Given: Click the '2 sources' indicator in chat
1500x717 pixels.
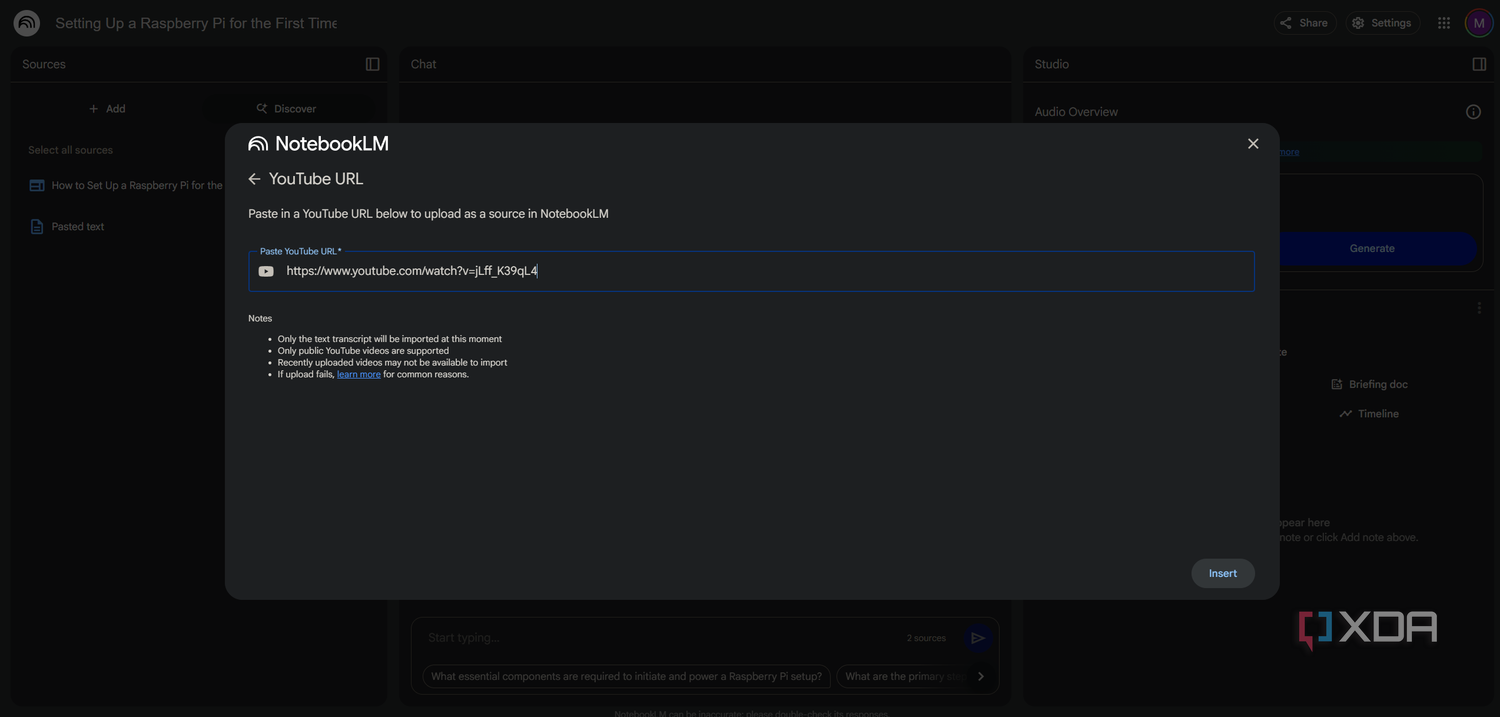Looking at the screenshot, I should 926,638.
